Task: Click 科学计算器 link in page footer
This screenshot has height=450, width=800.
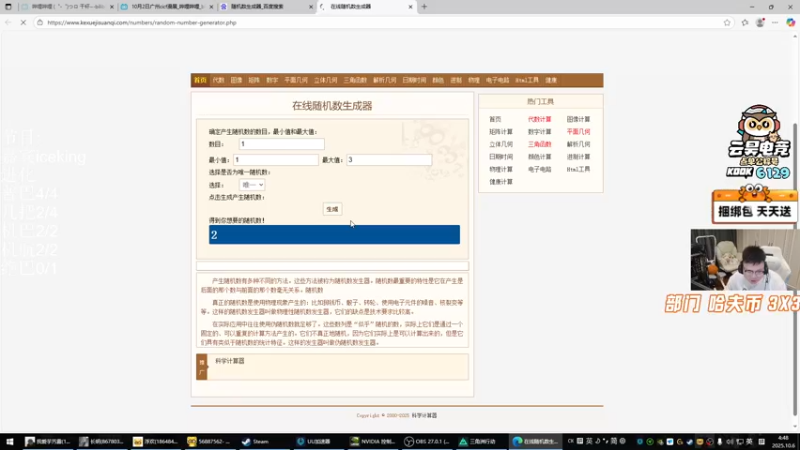Action: coord(424,415)
